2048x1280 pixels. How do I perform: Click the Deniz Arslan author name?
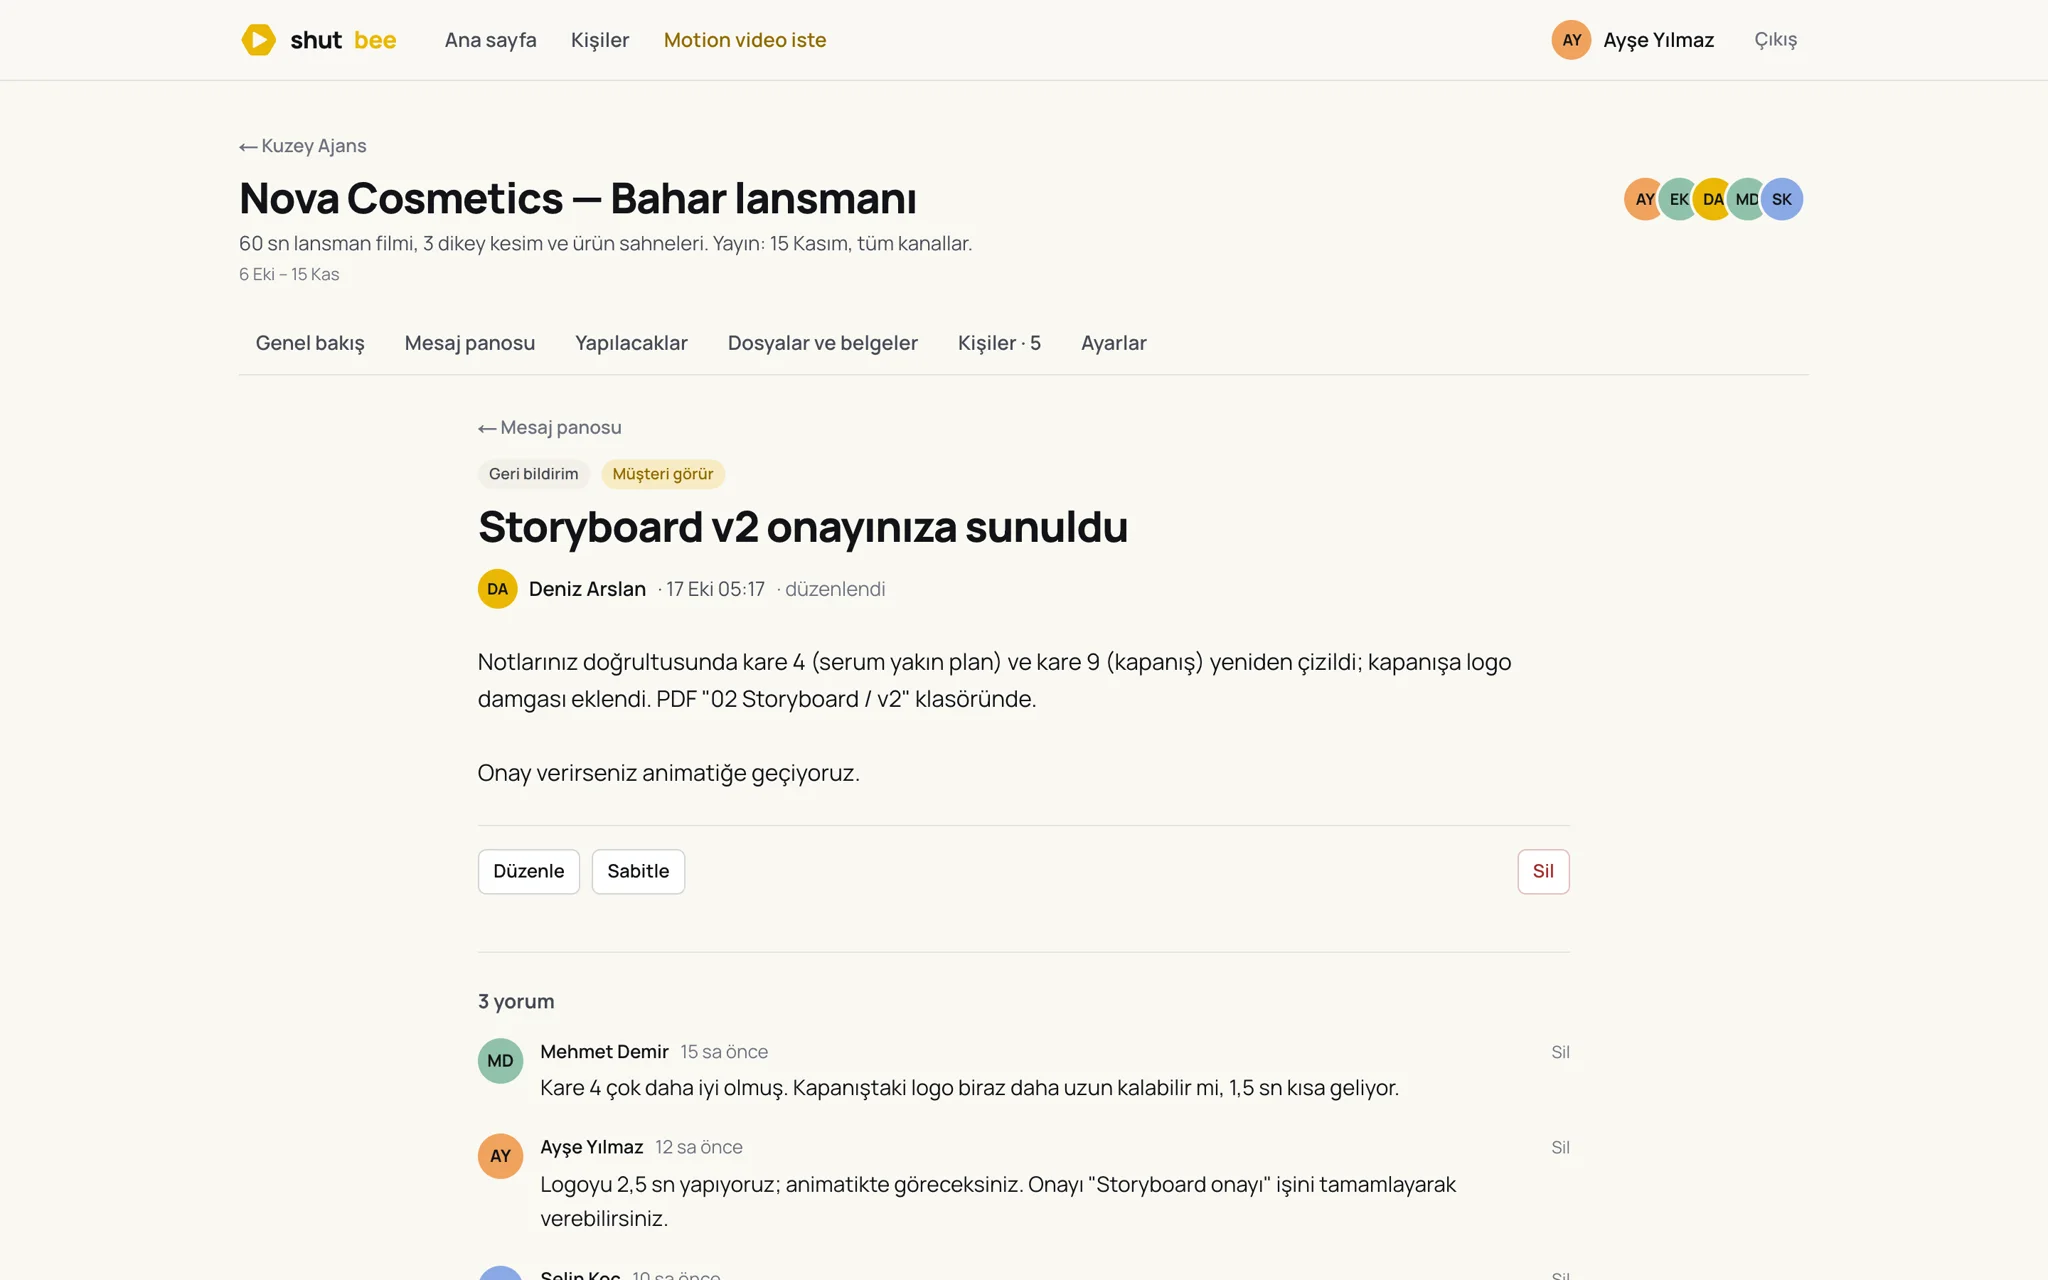pos(587,589)
